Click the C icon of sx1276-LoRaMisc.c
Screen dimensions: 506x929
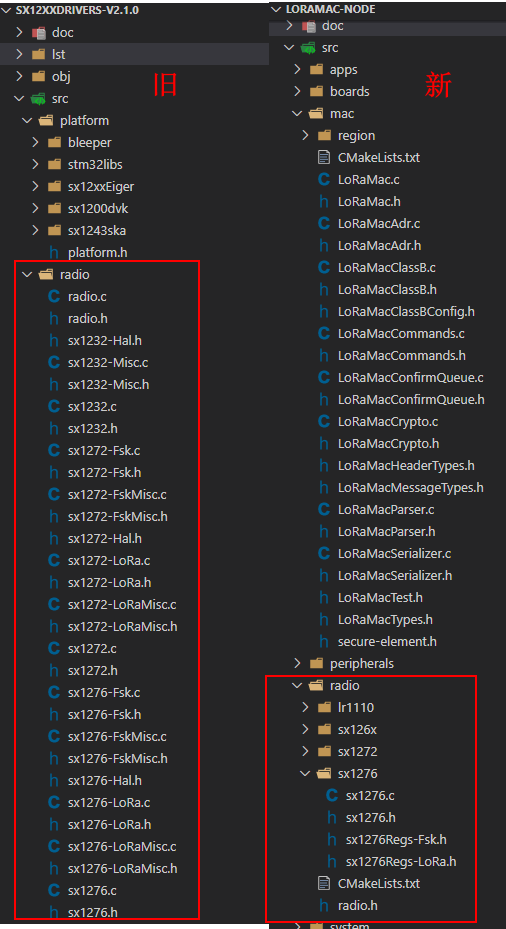pos(54,846)
